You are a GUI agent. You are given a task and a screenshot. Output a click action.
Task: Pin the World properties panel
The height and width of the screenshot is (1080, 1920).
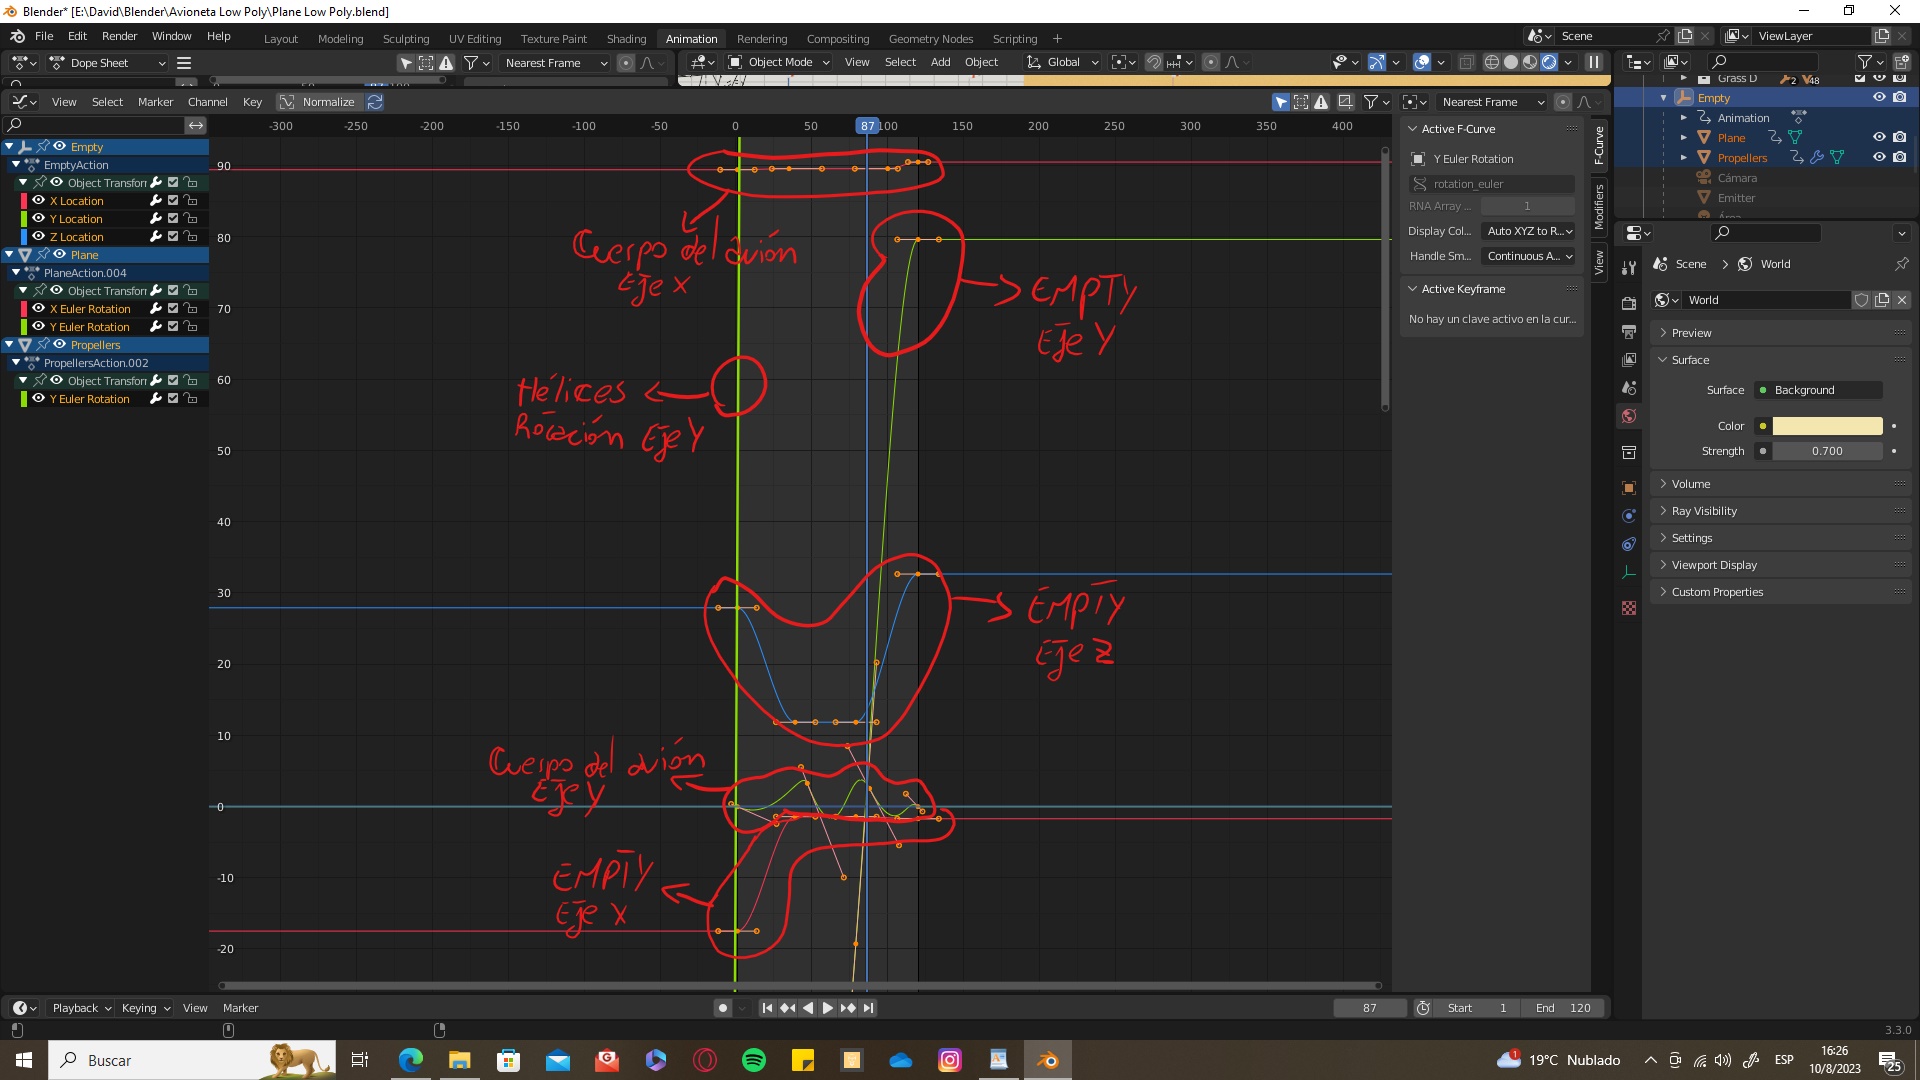pyautogui.click(x=1901, y=264)
